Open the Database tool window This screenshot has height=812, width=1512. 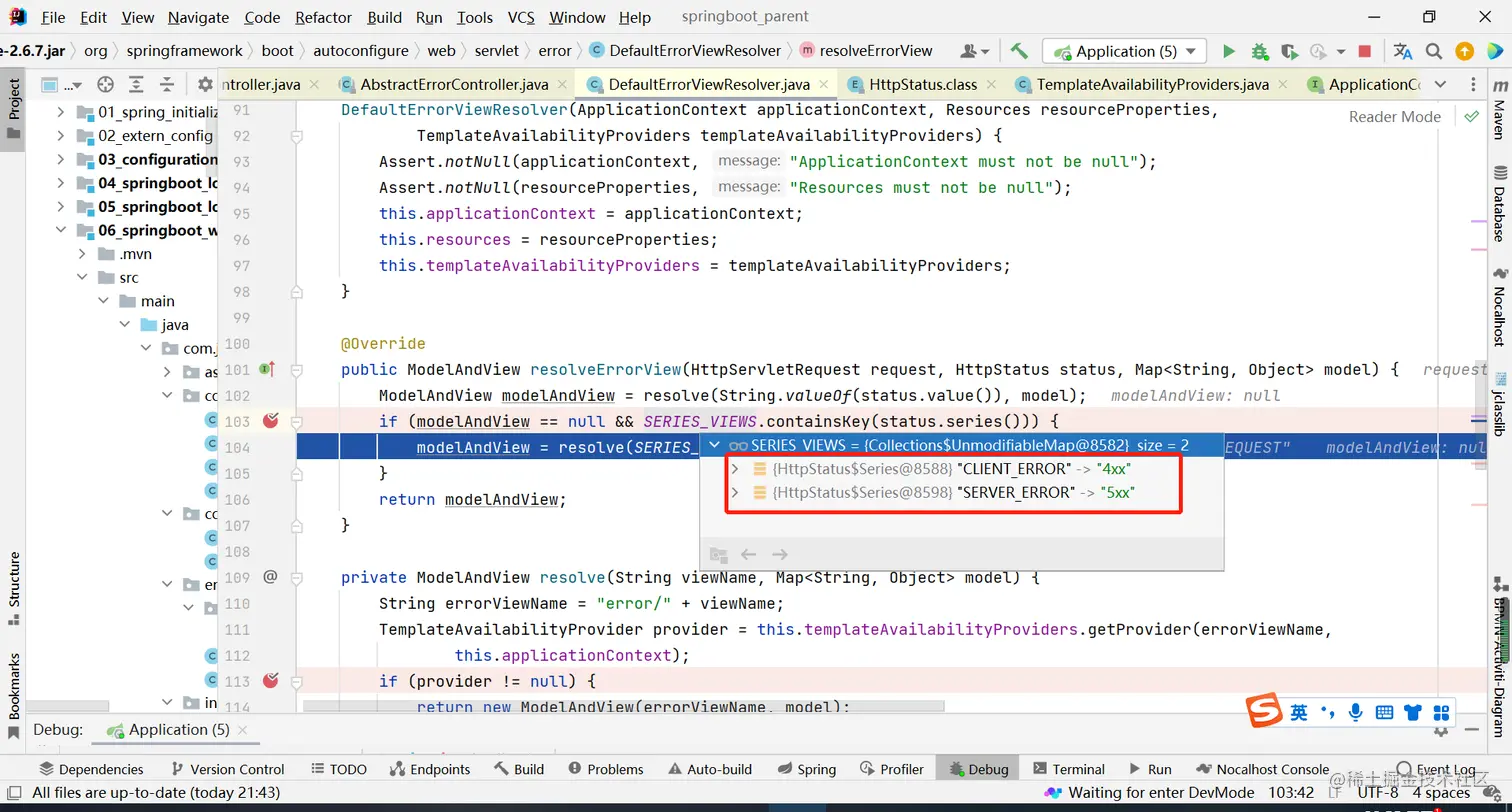coord(1499,204)
